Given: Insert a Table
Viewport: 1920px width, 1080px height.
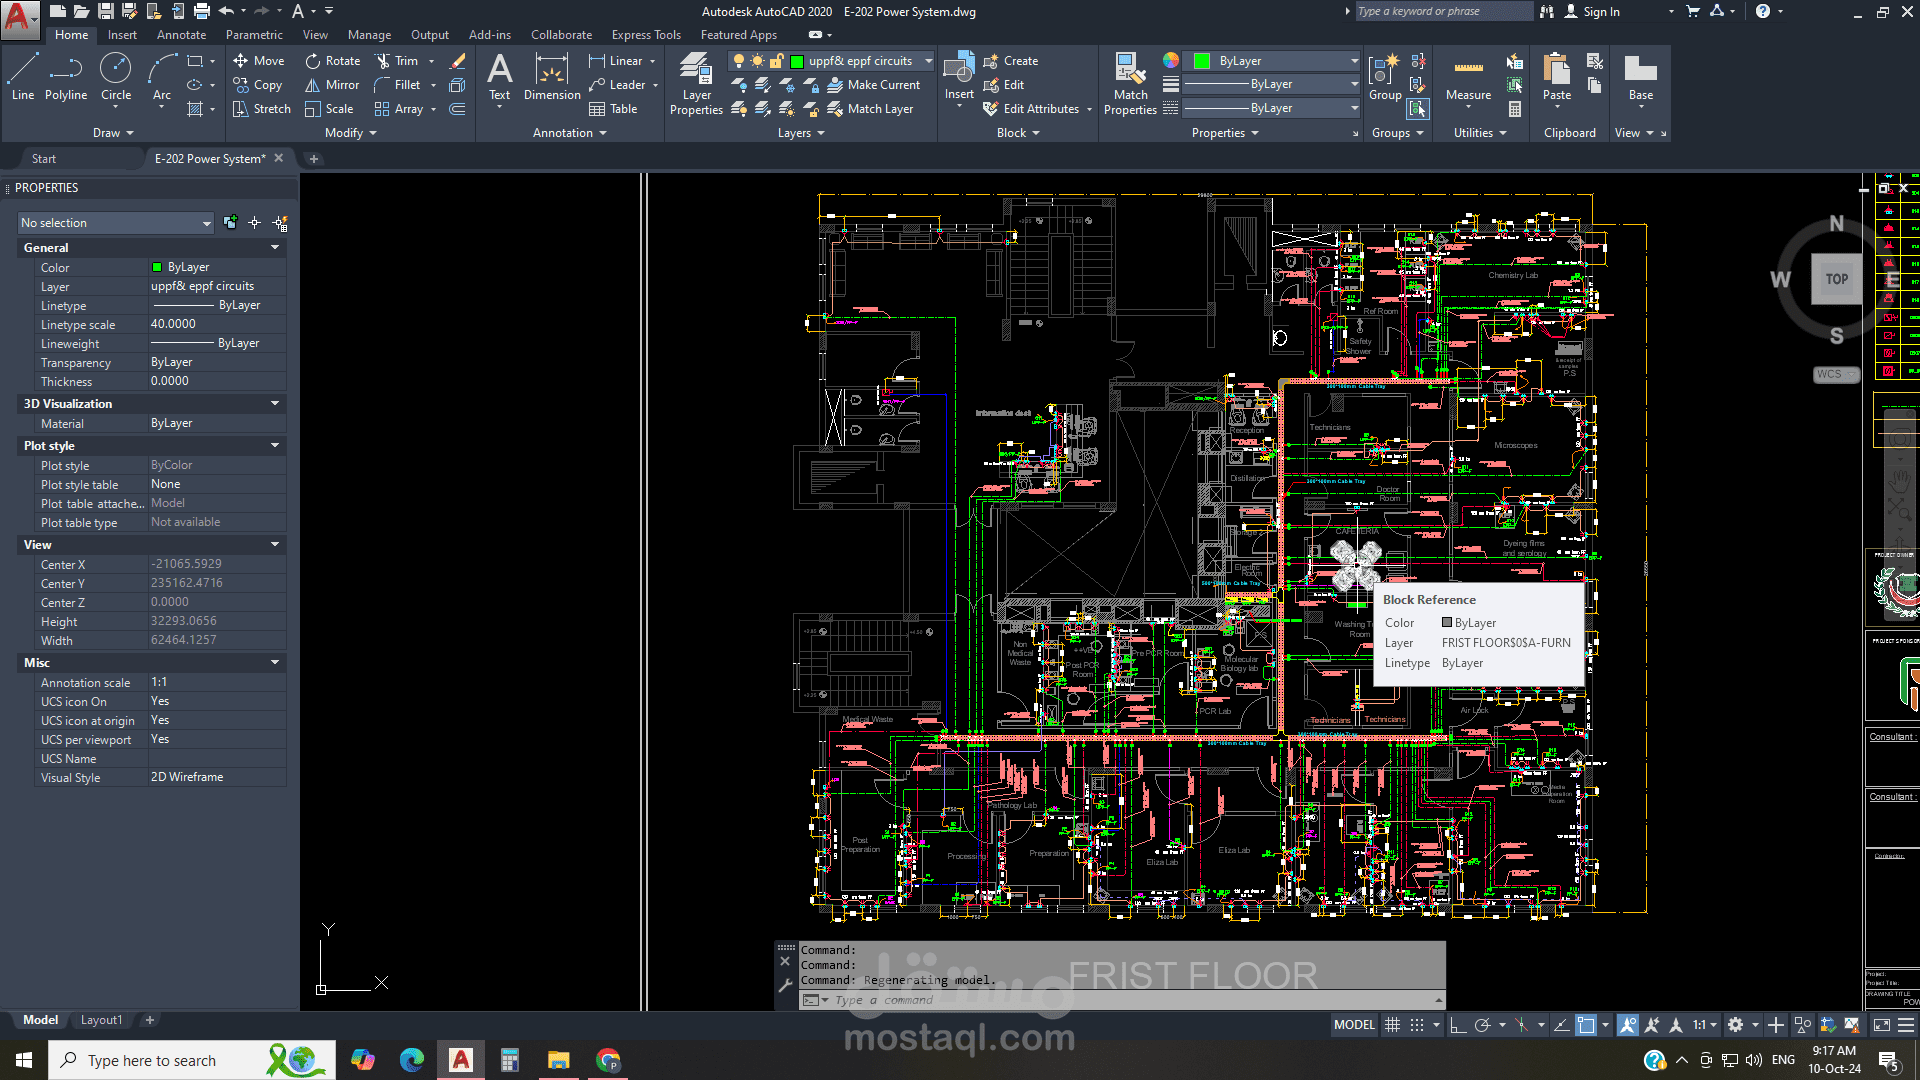Looking at the screenshot, I should coord(613,109).
